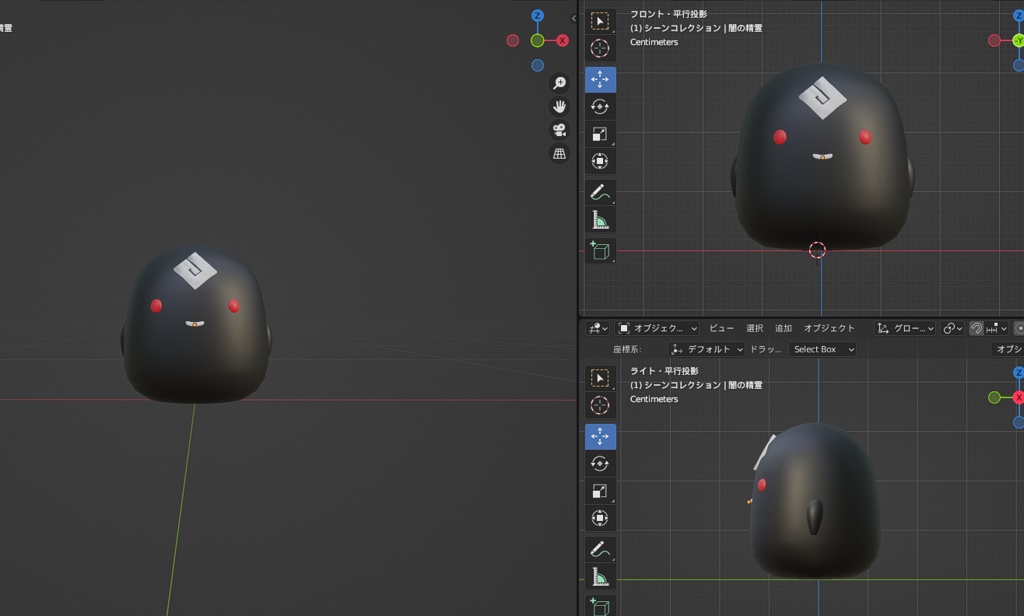
Task: Select the Select Box tool in right view toolbar
Action: coord(600,378)
